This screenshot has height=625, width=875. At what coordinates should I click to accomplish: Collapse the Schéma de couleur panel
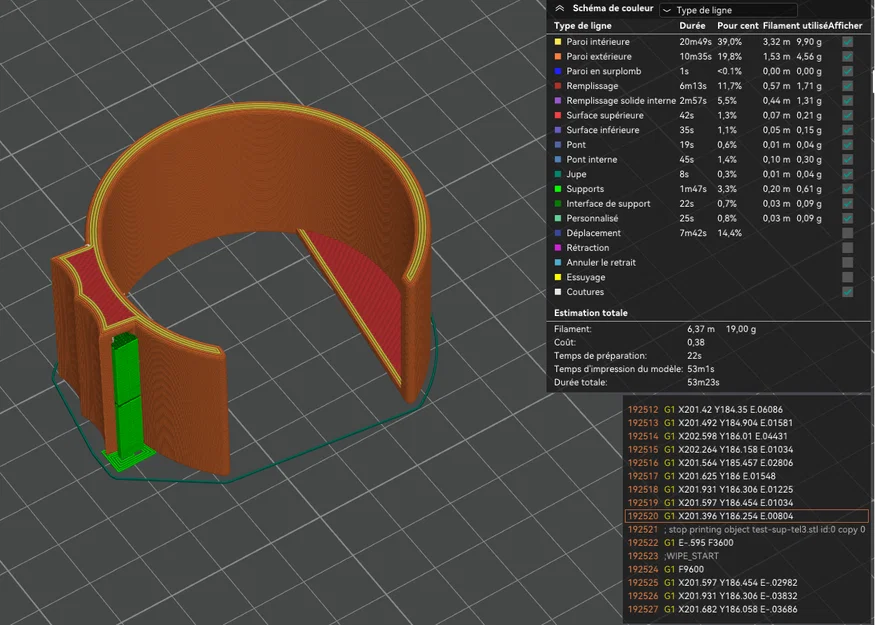(560, 8)
